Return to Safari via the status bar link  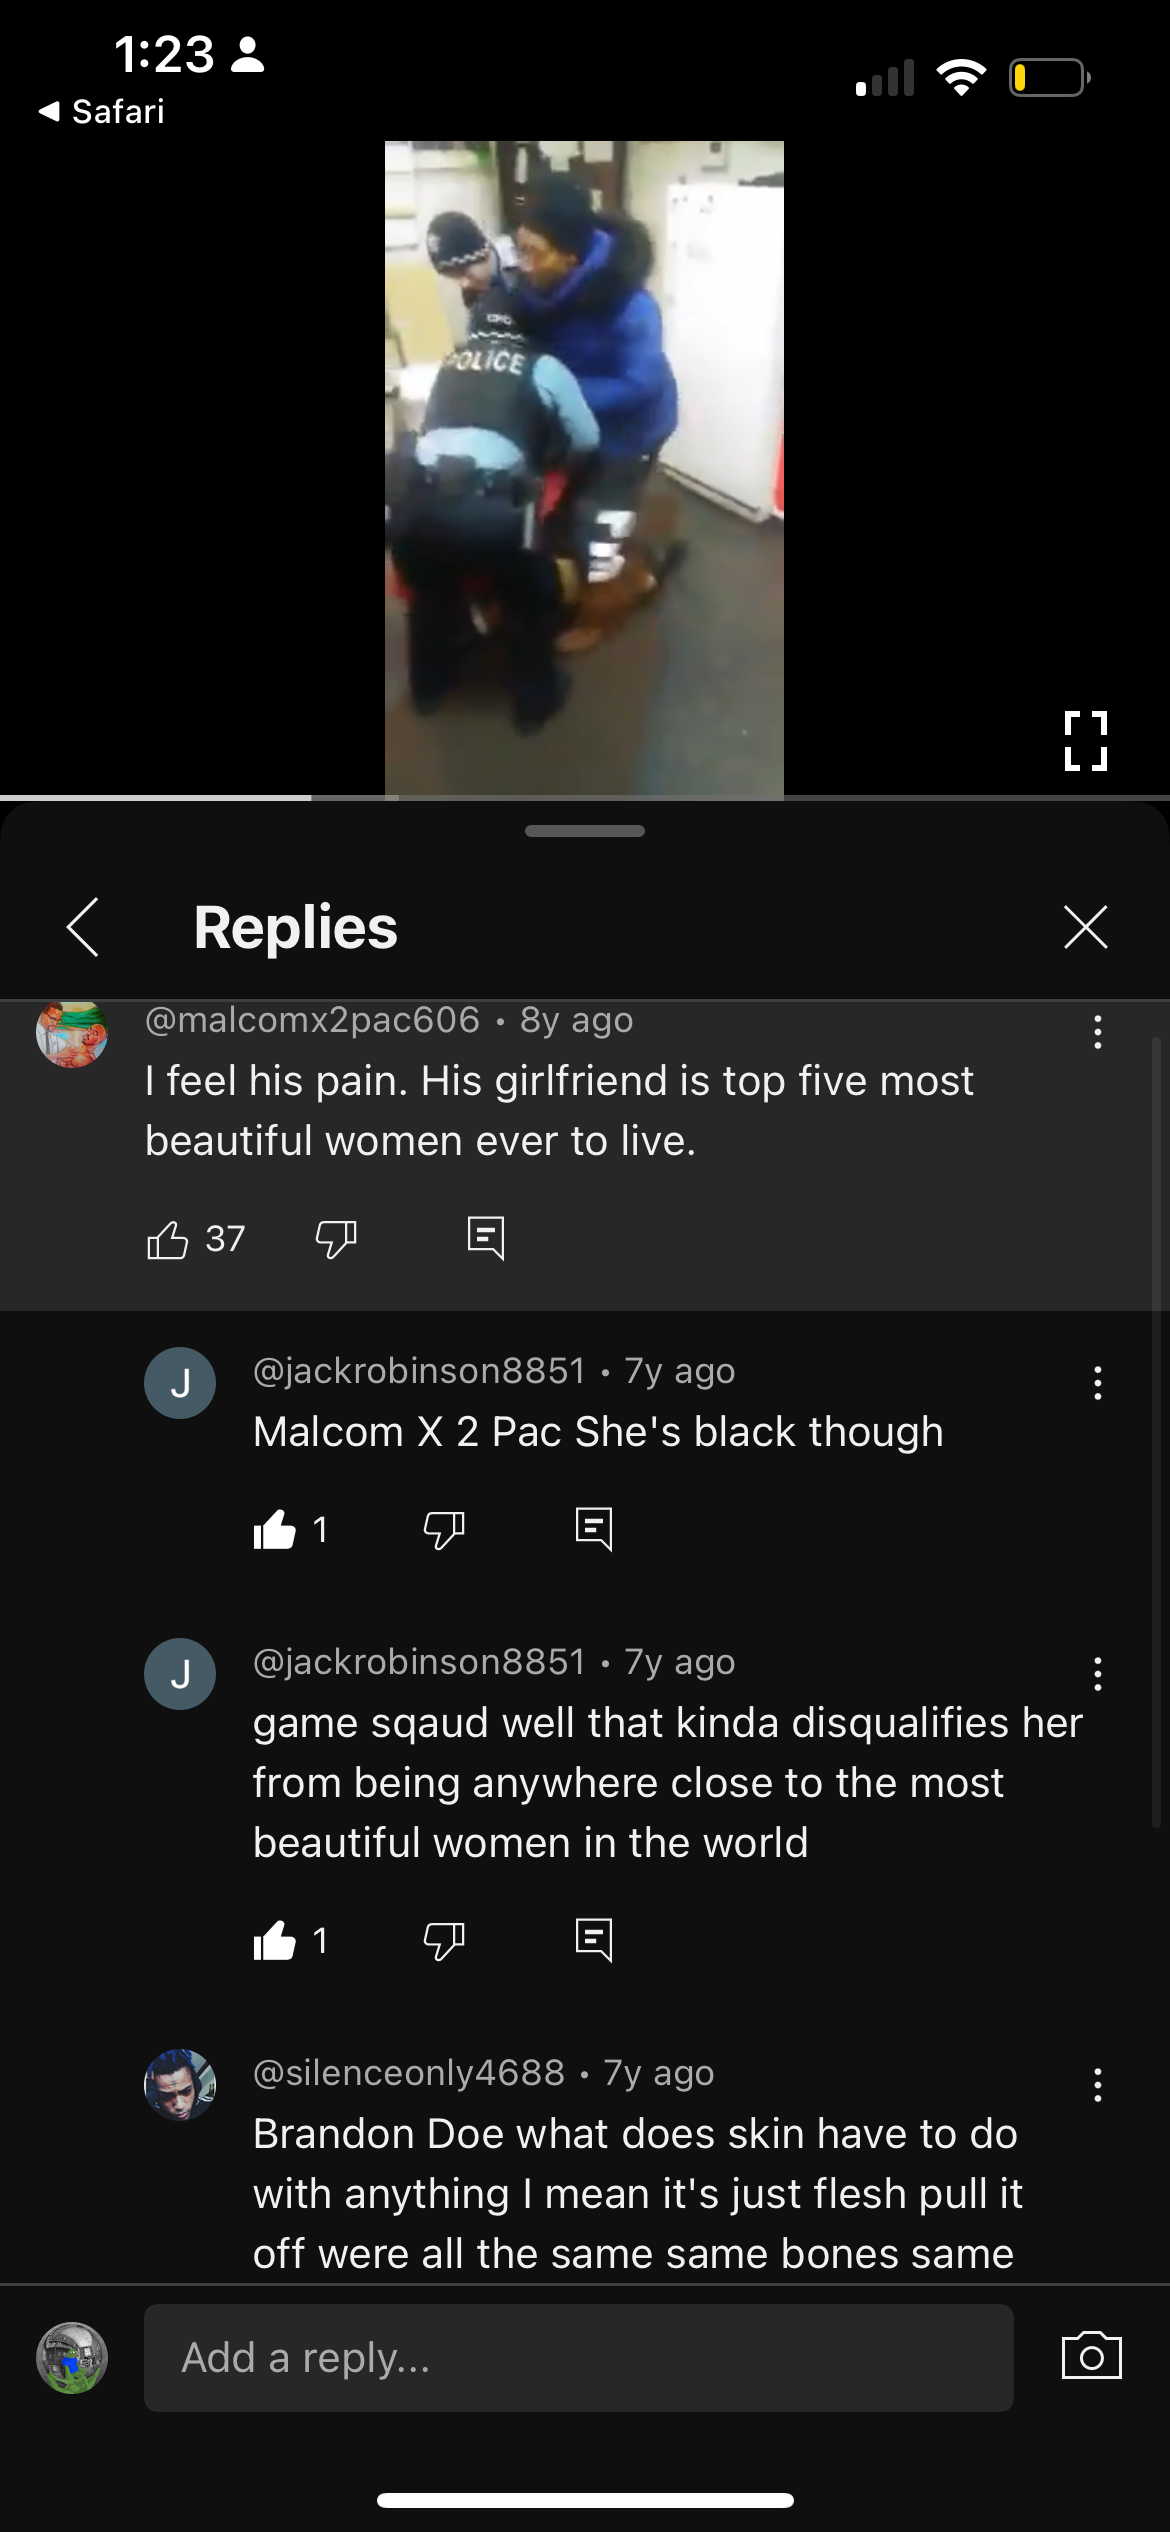pos(101,111)
